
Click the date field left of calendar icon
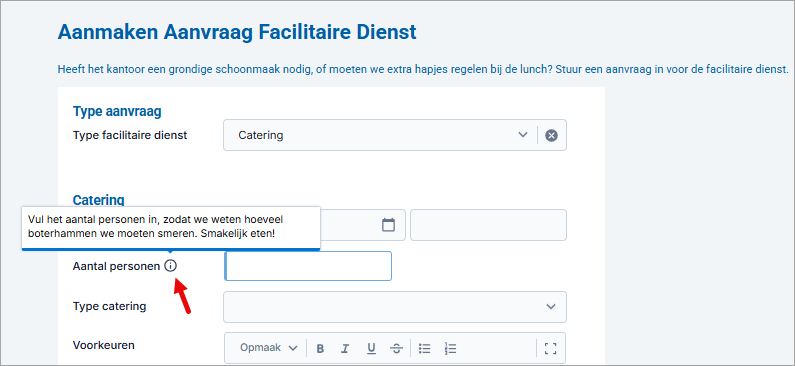pos(350,225)
